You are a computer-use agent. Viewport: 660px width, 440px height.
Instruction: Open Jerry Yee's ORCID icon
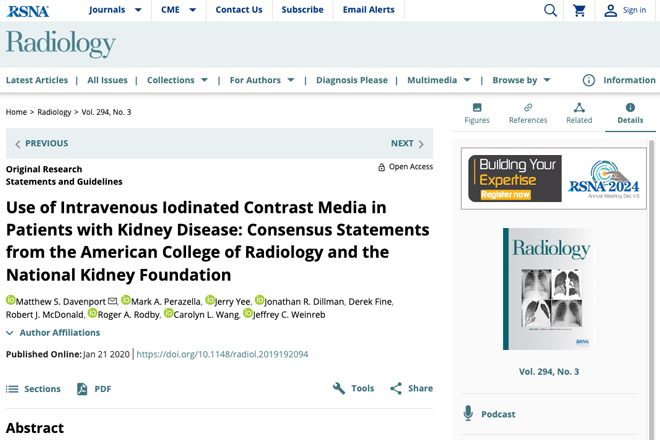(x=210, y=300)
